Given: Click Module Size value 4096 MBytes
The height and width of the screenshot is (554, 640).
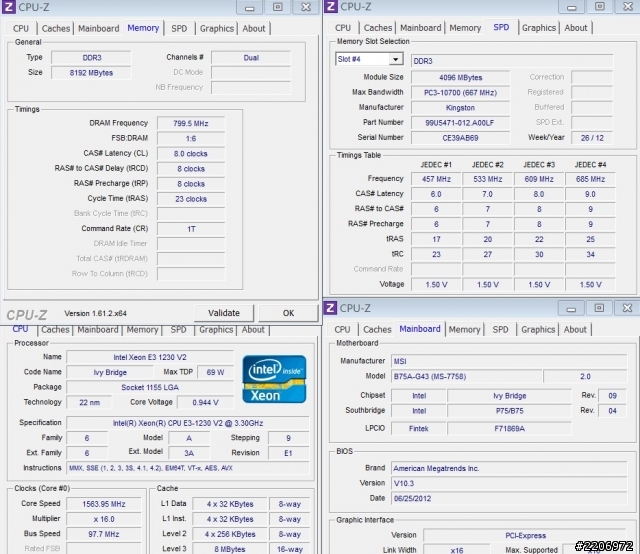Looking at the screenshot, I should coord(460,77).
